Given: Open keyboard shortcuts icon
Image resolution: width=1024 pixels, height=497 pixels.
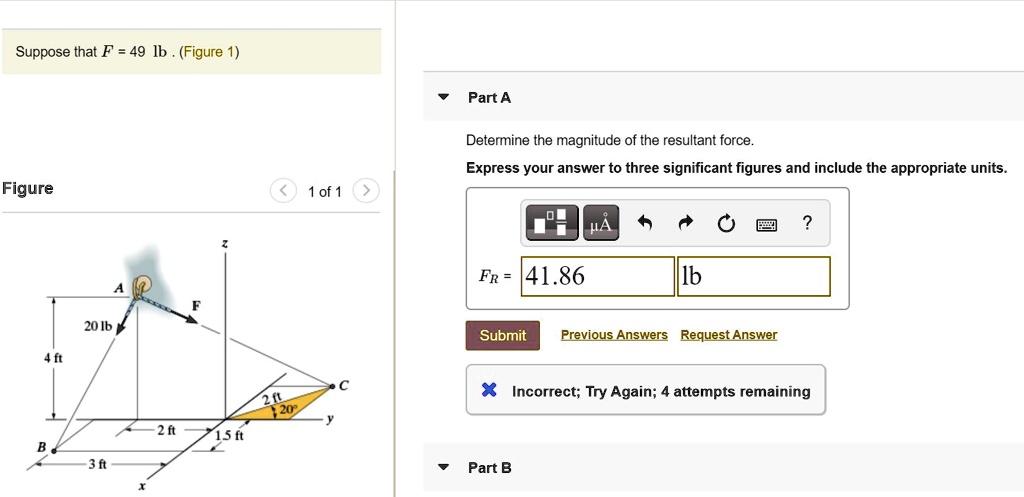Looking at the screenshot, I should [766, 224].
